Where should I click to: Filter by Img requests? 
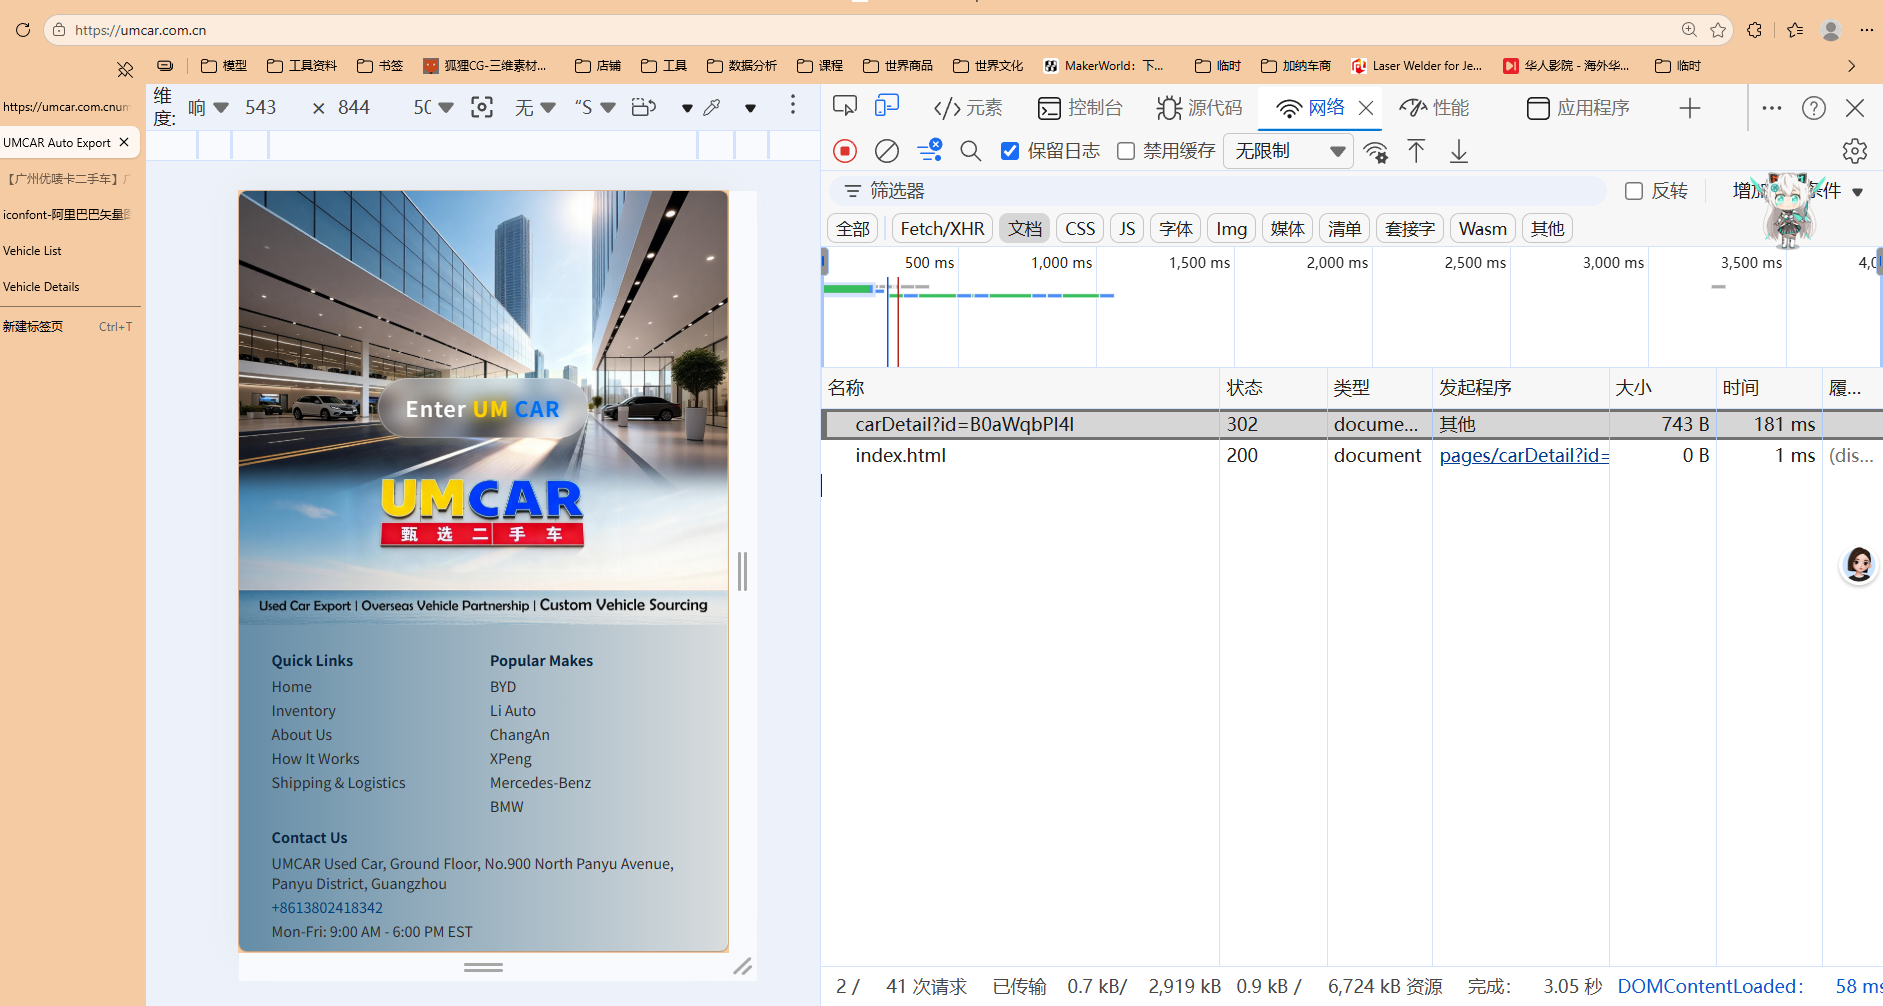click(1231, 229)
